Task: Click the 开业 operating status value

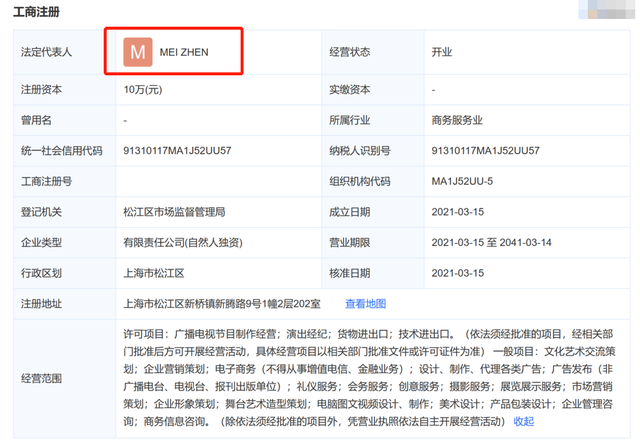Action: click(x=442, y=52)
